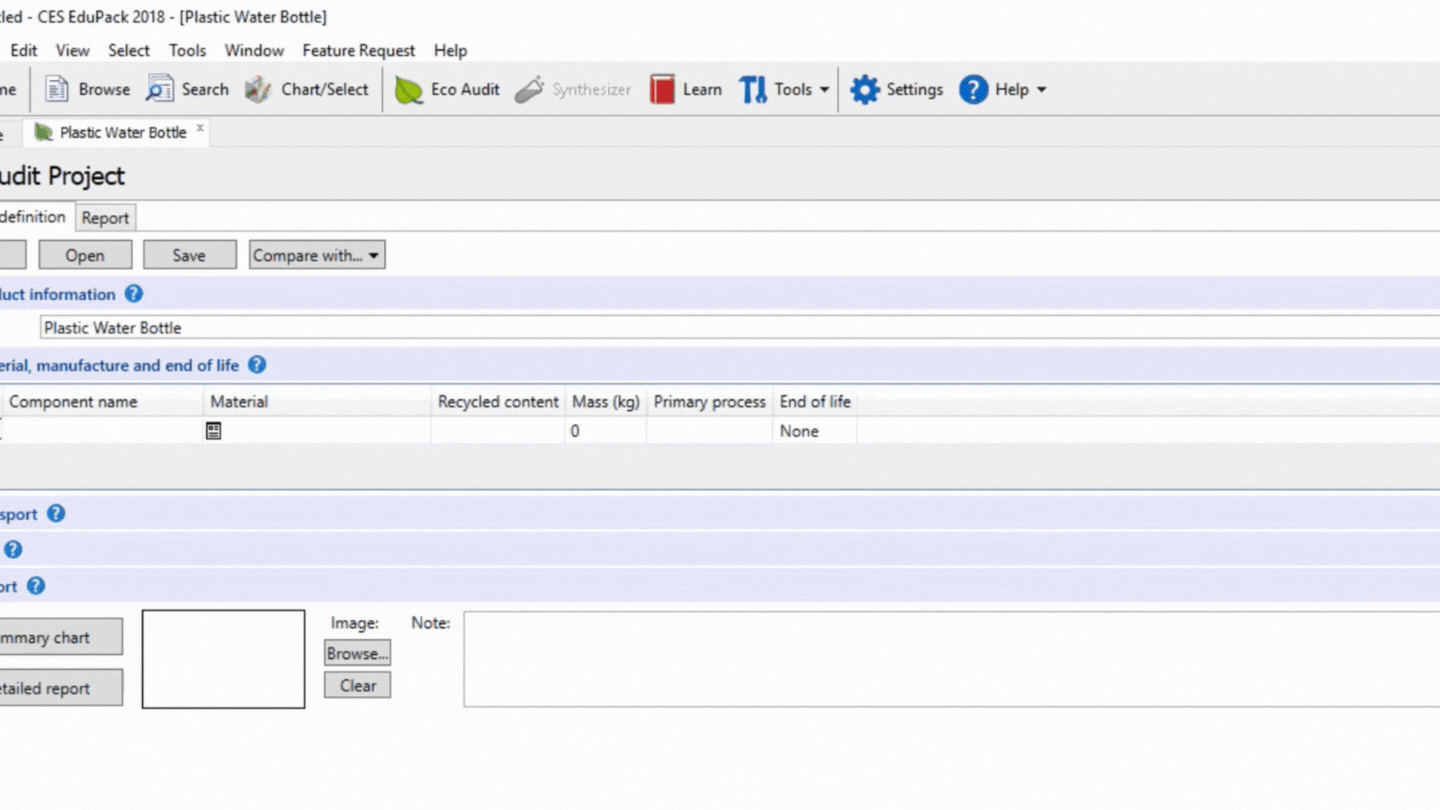Viewport: 1440px width, 810px height.
Task: Click the empty image preview box
Action: 223,659
